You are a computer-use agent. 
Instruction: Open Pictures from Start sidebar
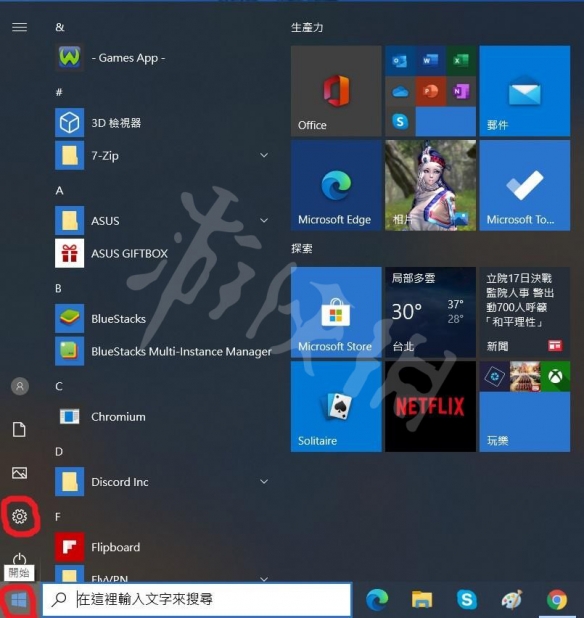click(19, 473)
